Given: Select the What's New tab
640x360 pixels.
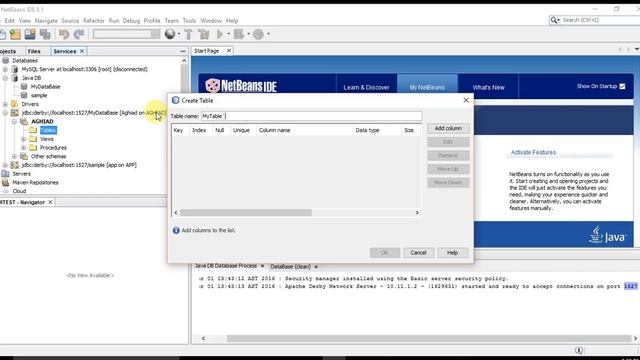Looking at the screenshot, I should click(488, 87).
